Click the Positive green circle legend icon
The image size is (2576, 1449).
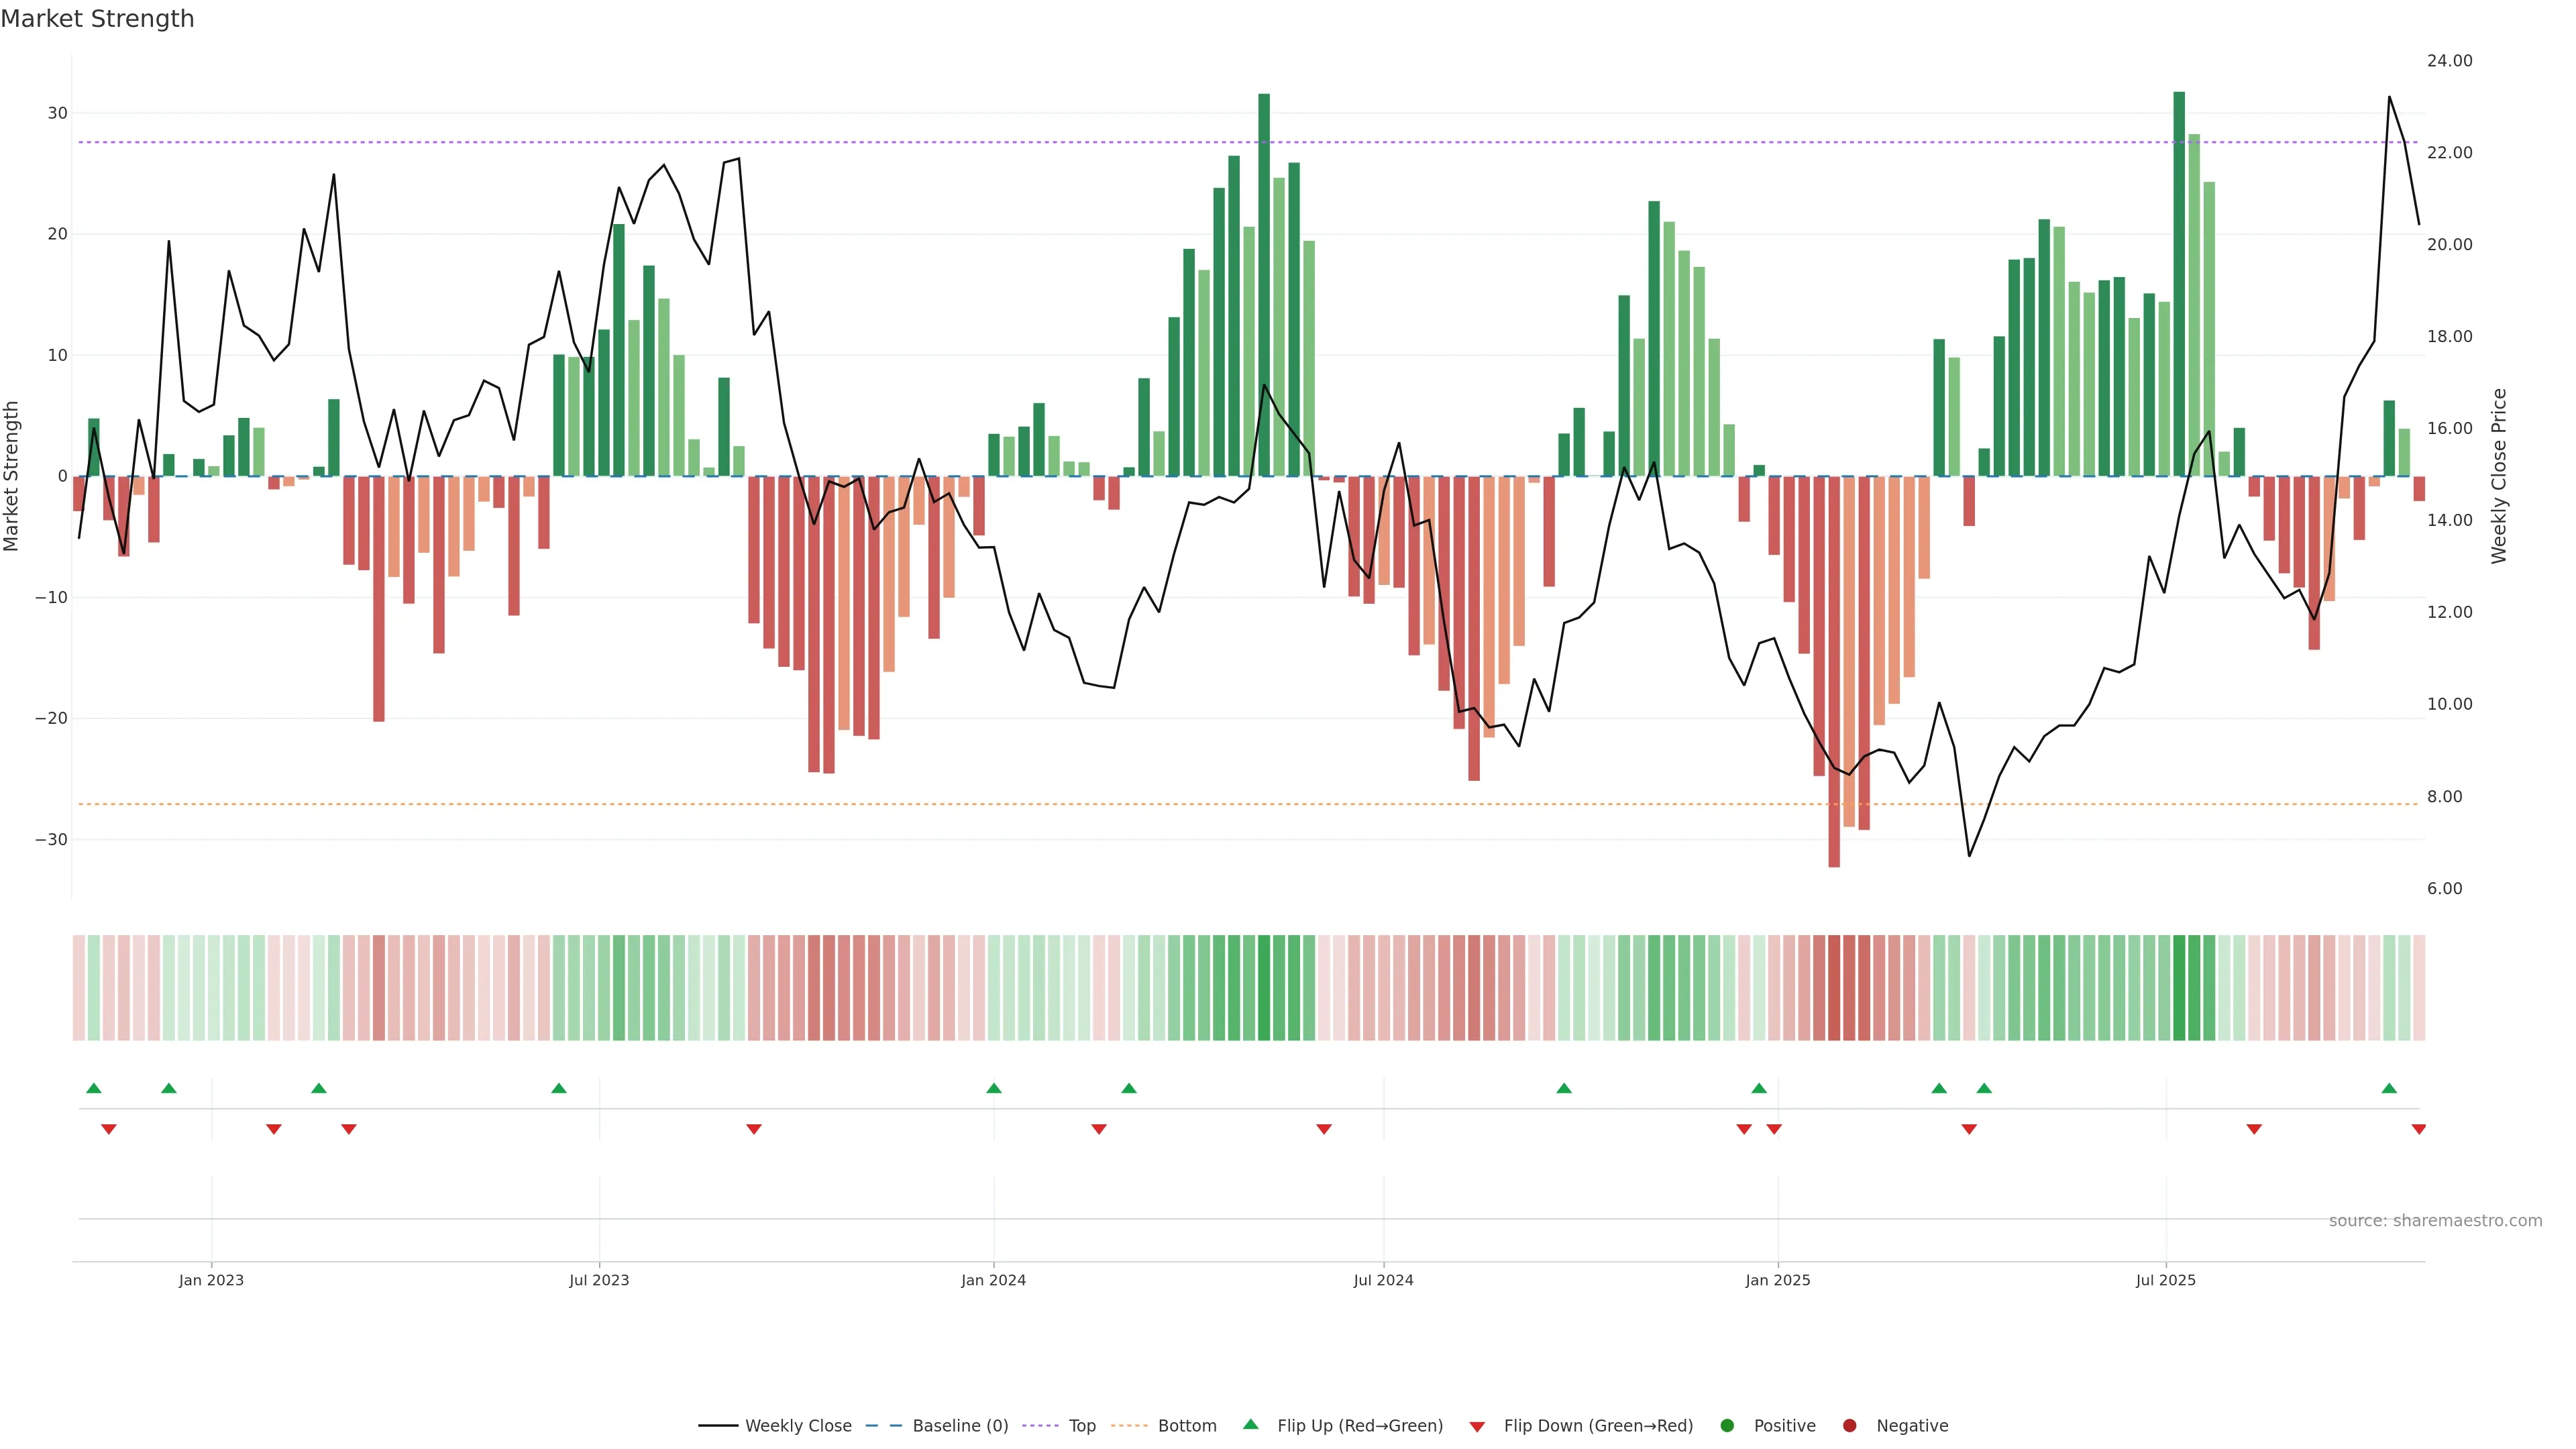[1727, 1425]
